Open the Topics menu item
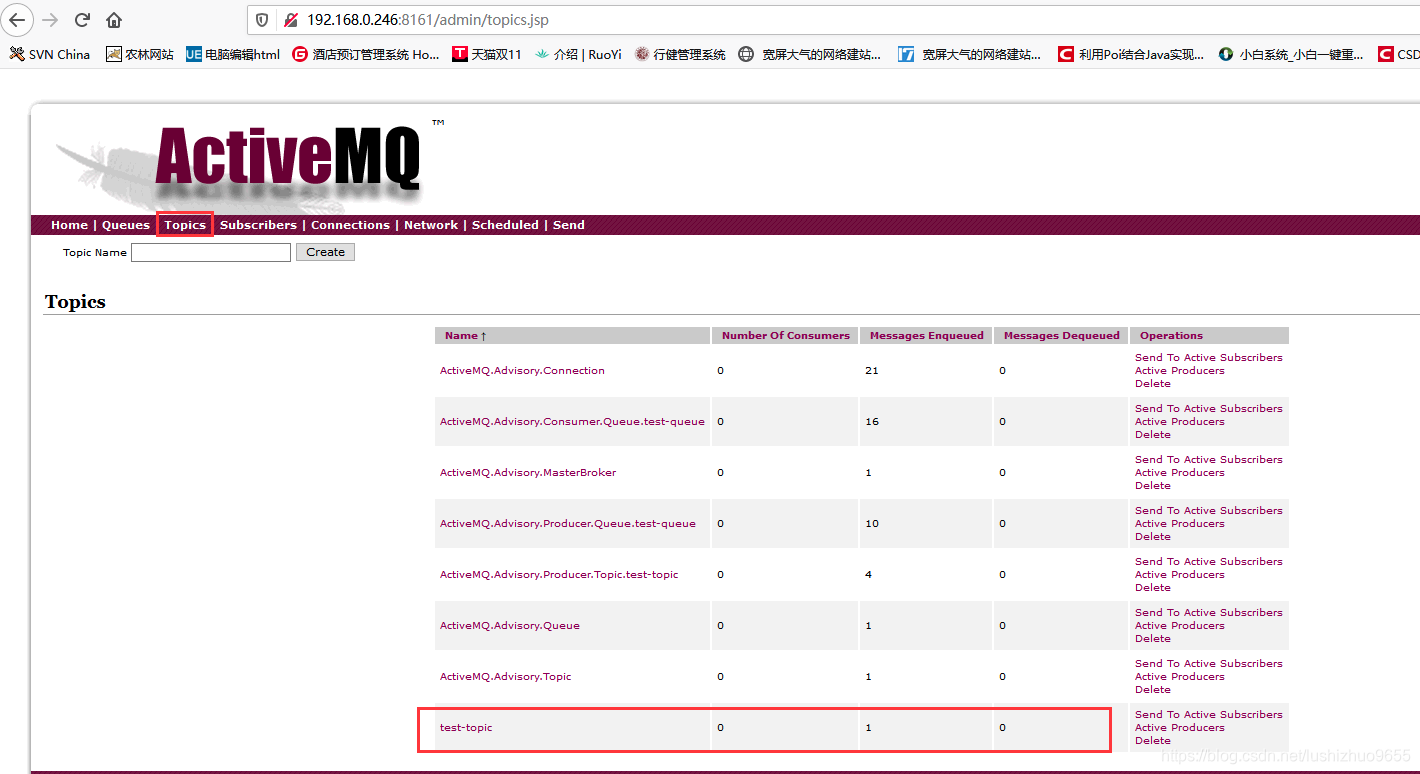The image size is (1420, 774). [185, 225]
